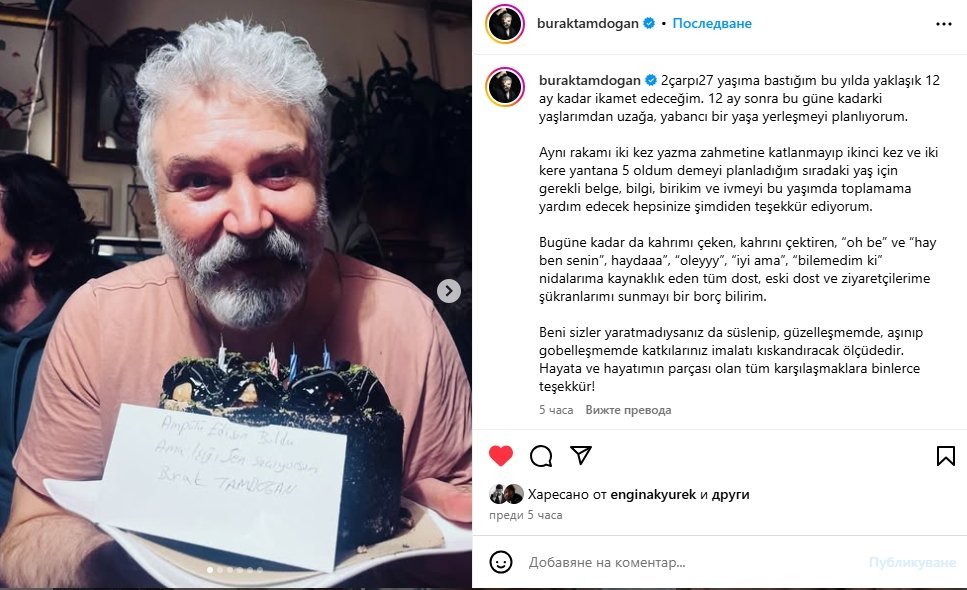Open comments with the speech bubble icon

tap(541, 456)
